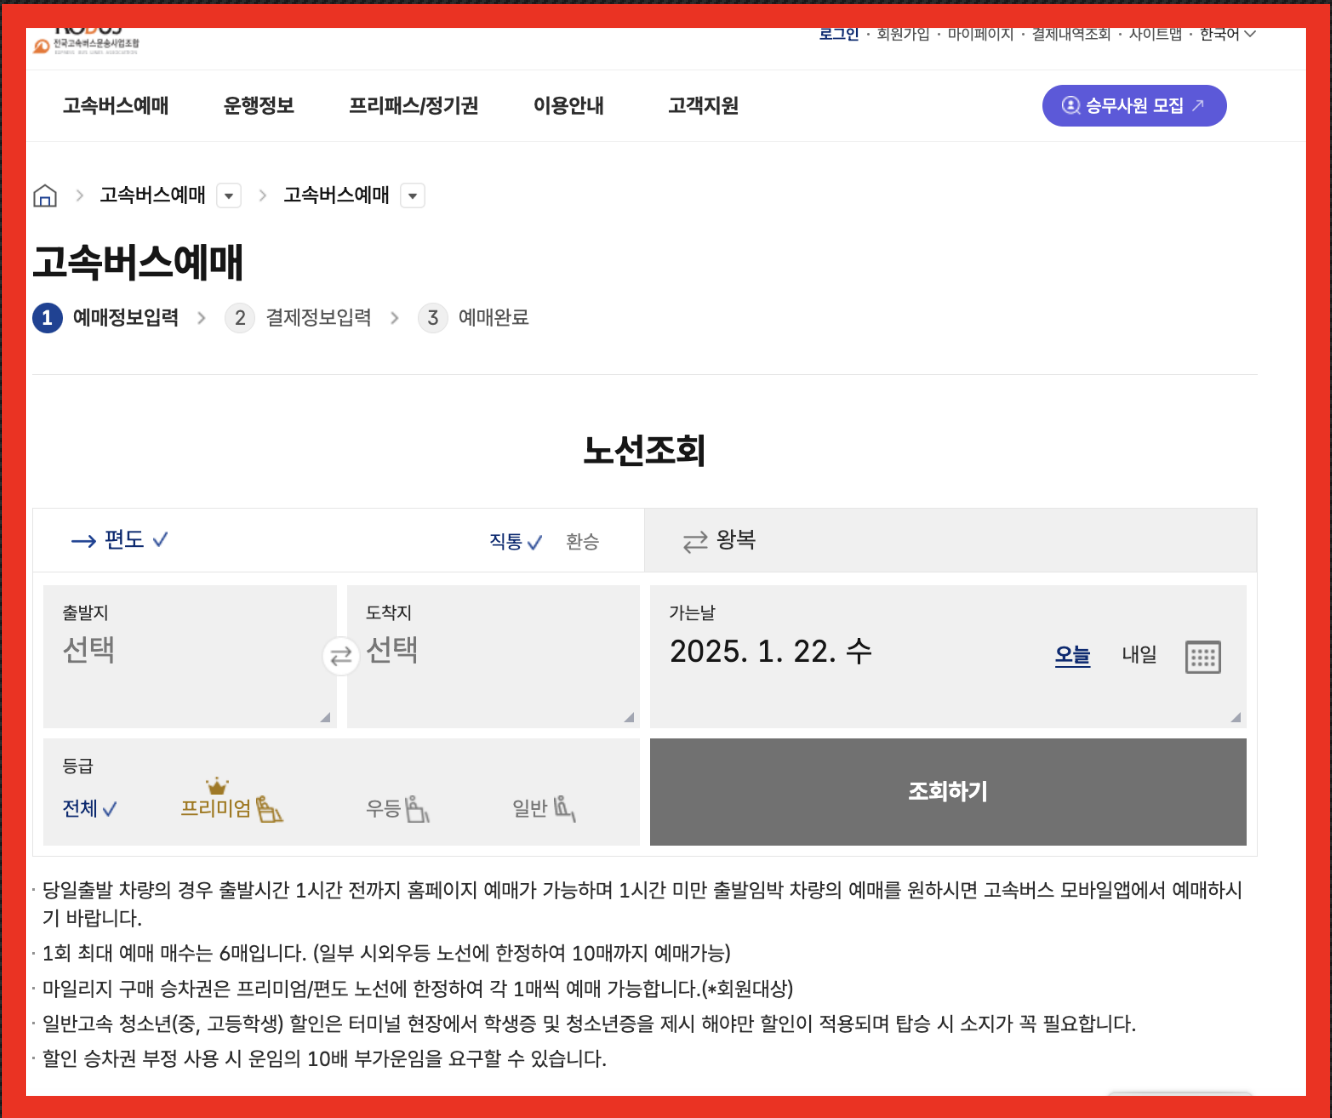Switch to the 고객지원 menu
Screen dimensions: 1332x1118
[702, 106]
